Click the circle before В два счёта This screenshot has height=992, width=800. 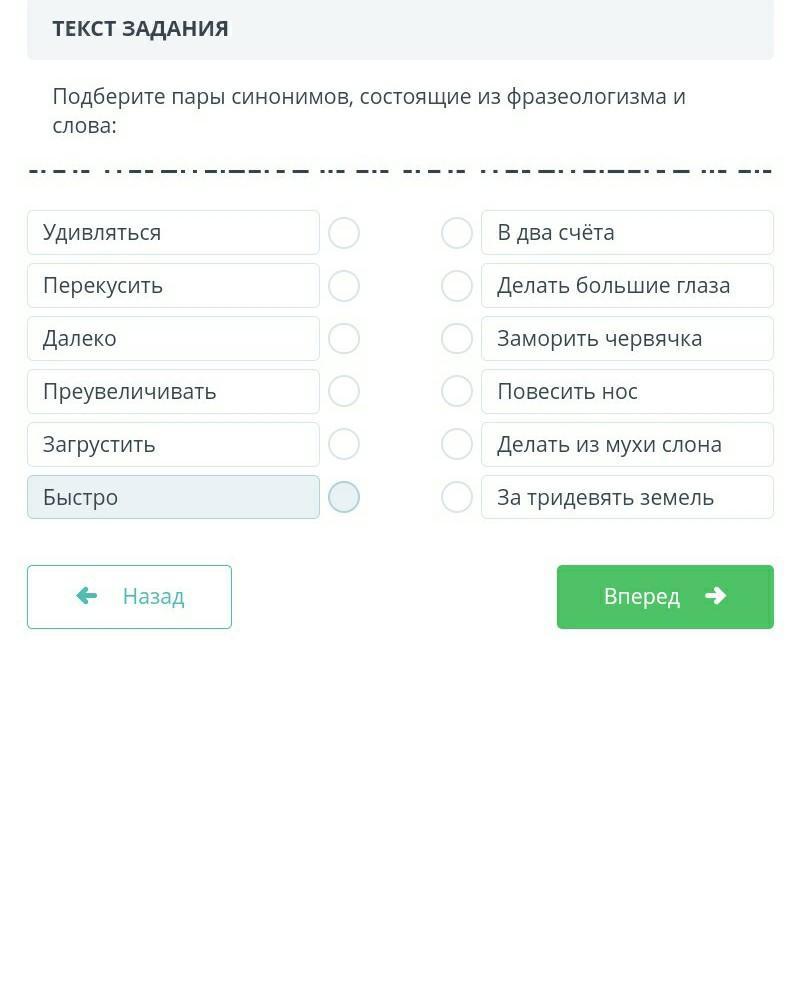(457, 233)
